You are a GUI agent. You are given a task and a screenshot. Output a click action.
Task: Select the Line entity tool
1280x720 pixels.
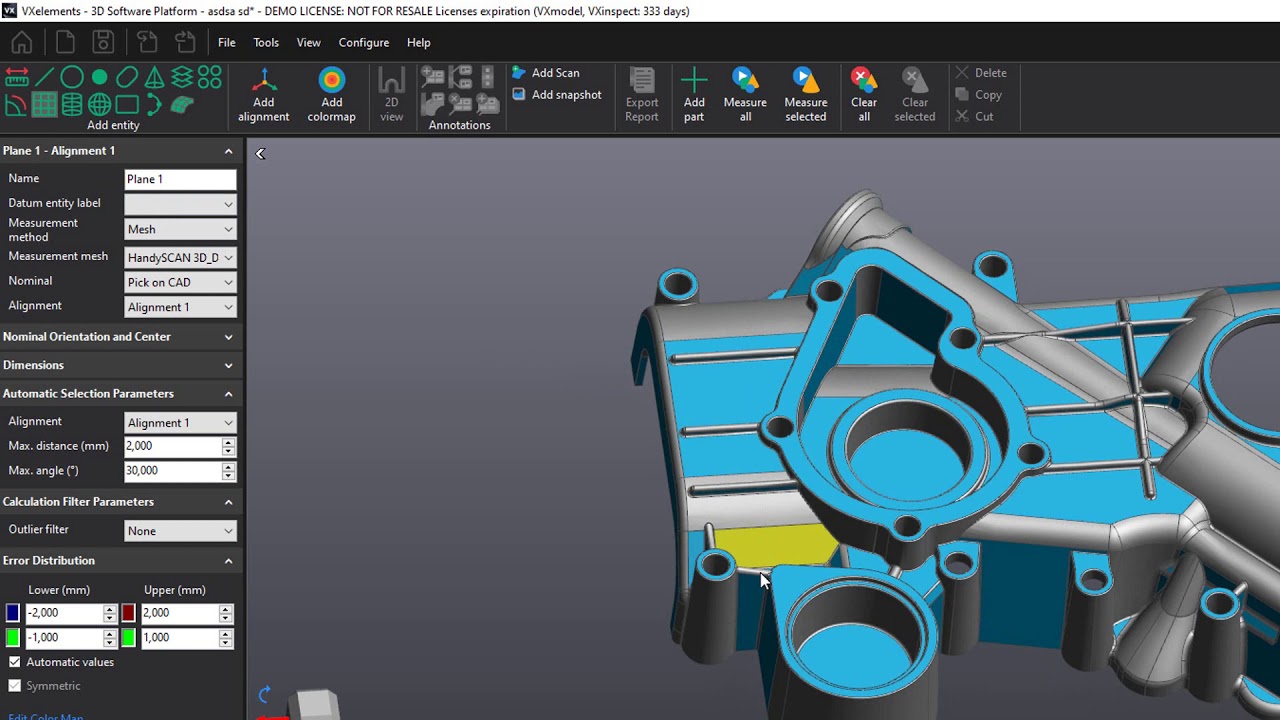[45, 76]
